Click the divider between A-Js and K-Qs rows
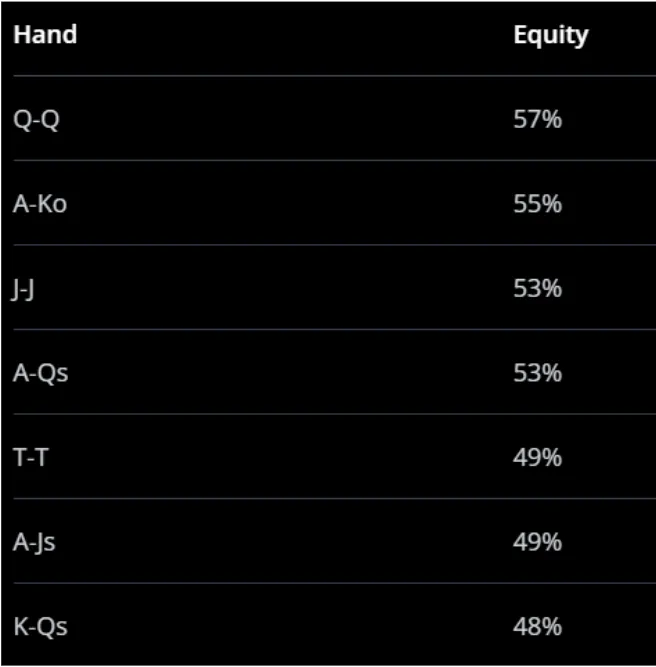This screenshot has height=667, width=656. 328,583
